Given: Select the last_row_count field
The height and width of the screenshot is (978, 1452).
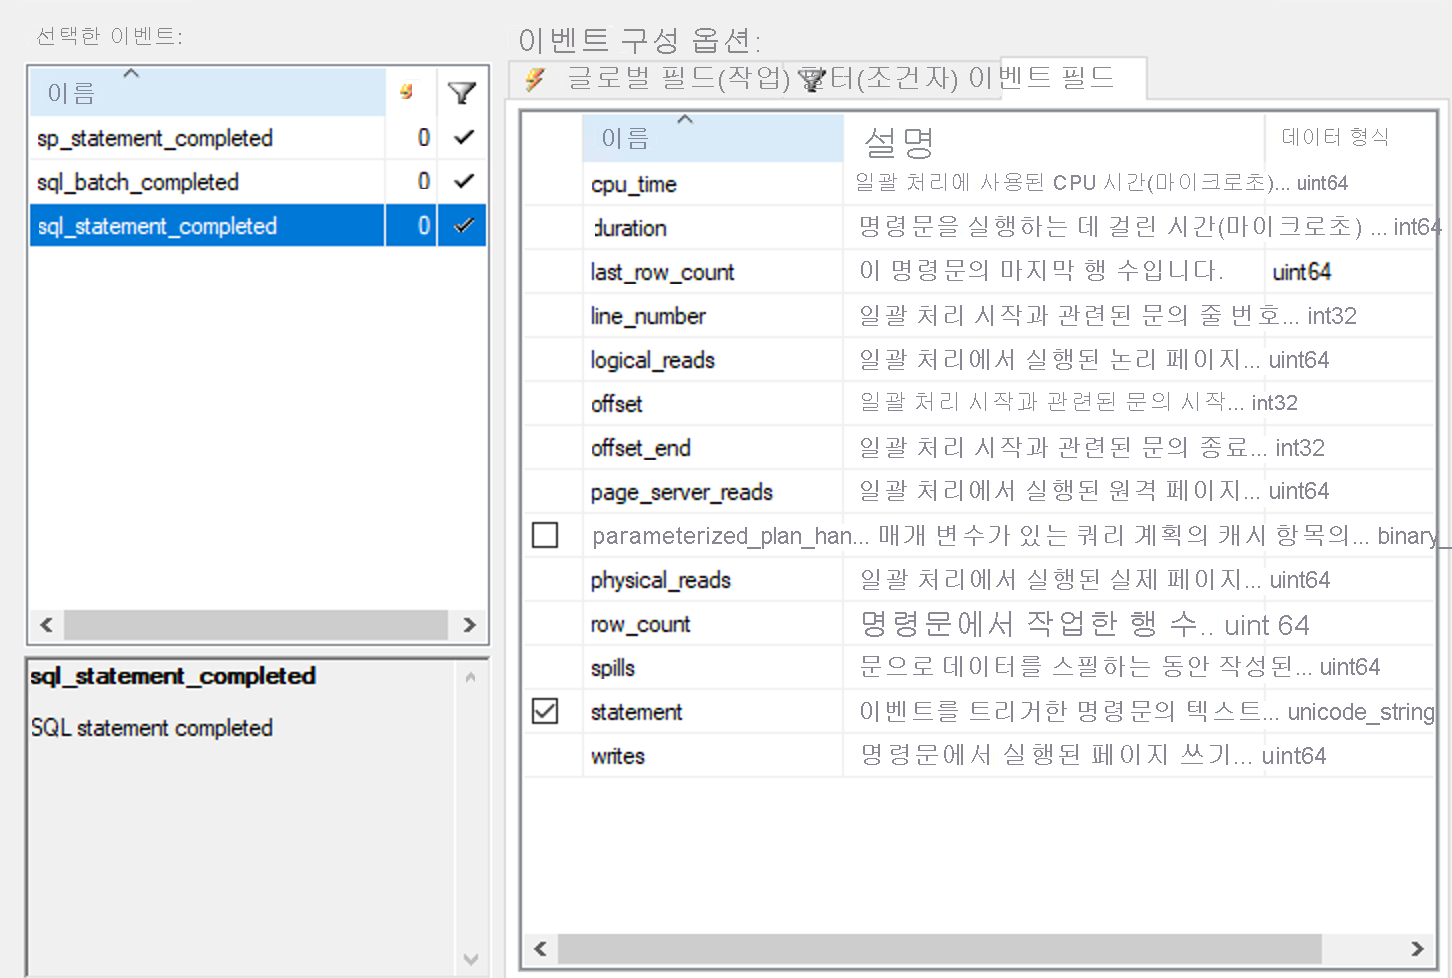Looking at the screenshot, I should pos(662,272).
